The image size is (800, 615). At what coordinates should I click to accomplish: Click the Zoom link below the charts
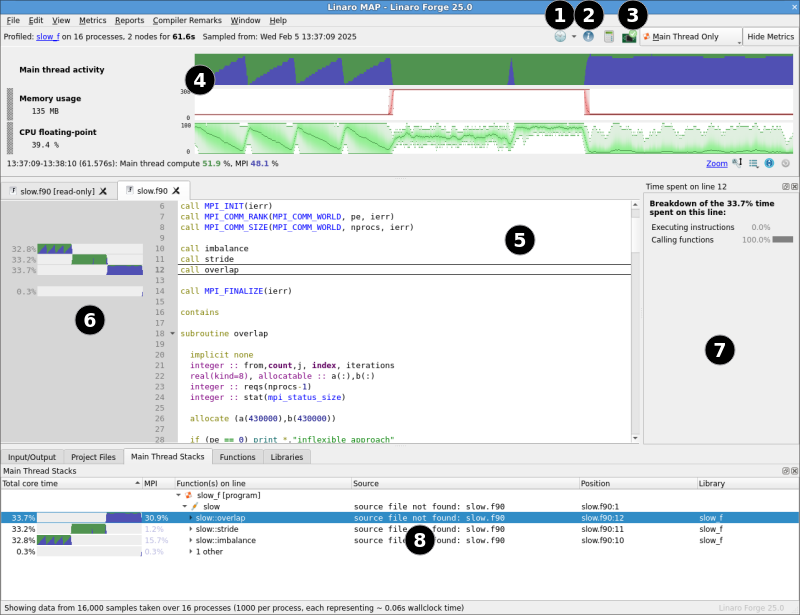[x=717, y=163]
